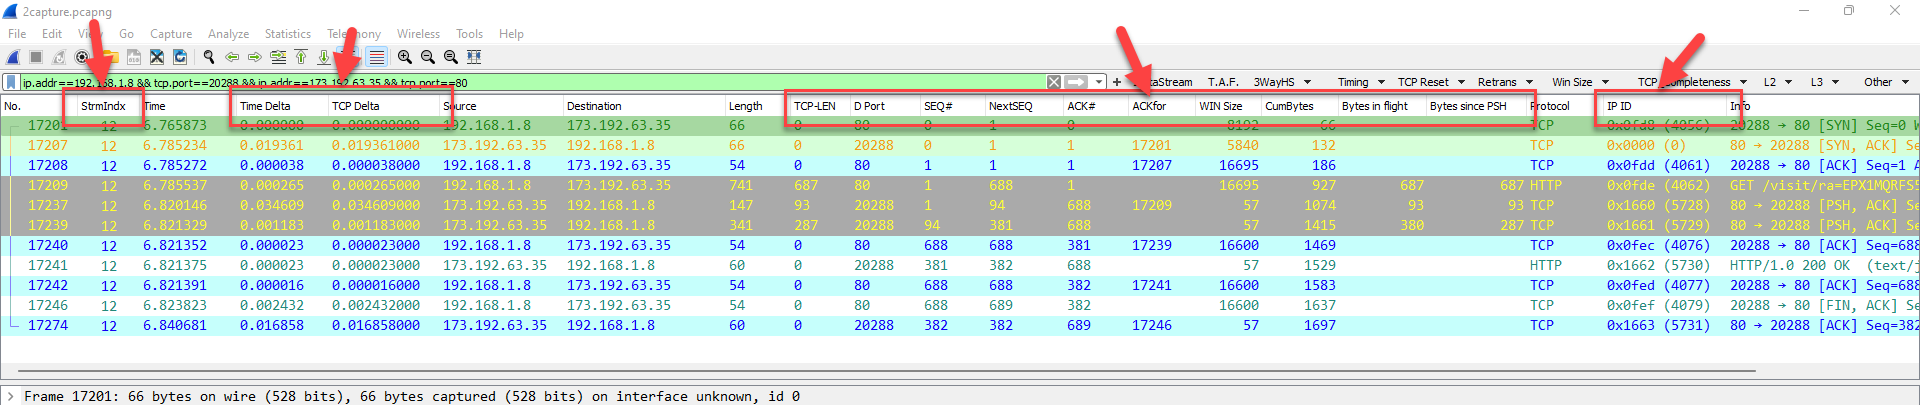Click the close capture file icon

click(157, 57)
